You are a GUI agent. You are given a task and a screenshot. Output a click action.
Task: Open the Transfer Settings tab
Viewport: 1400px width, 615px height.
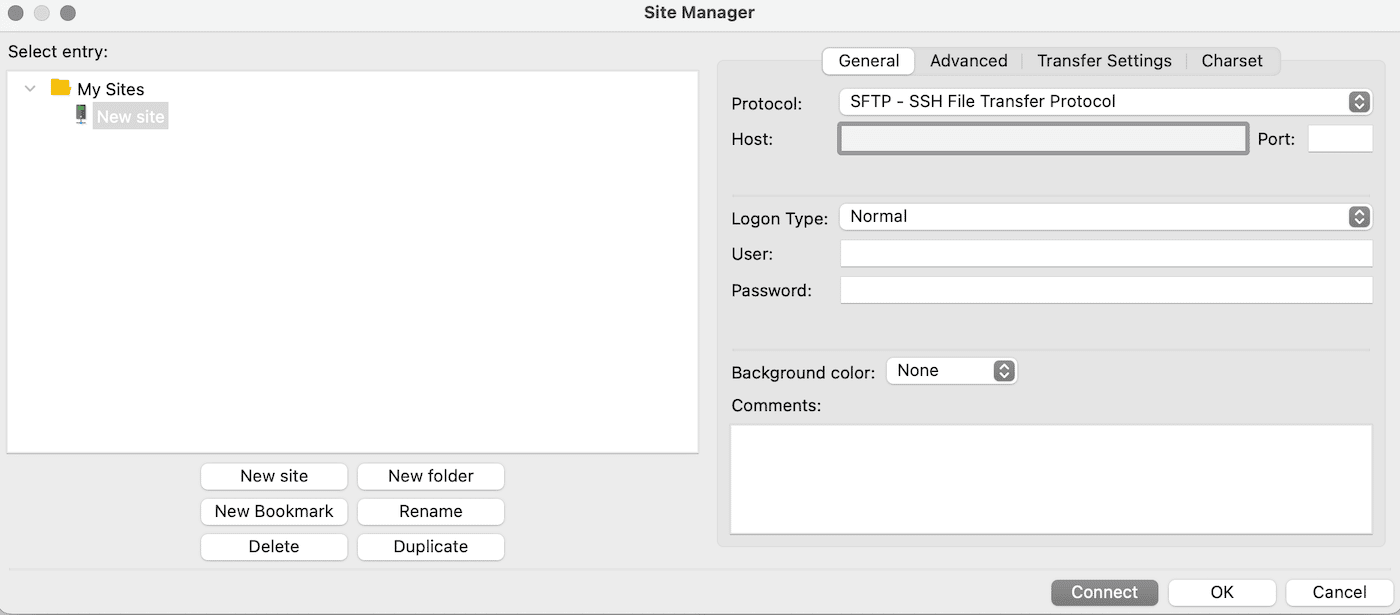1104,61
